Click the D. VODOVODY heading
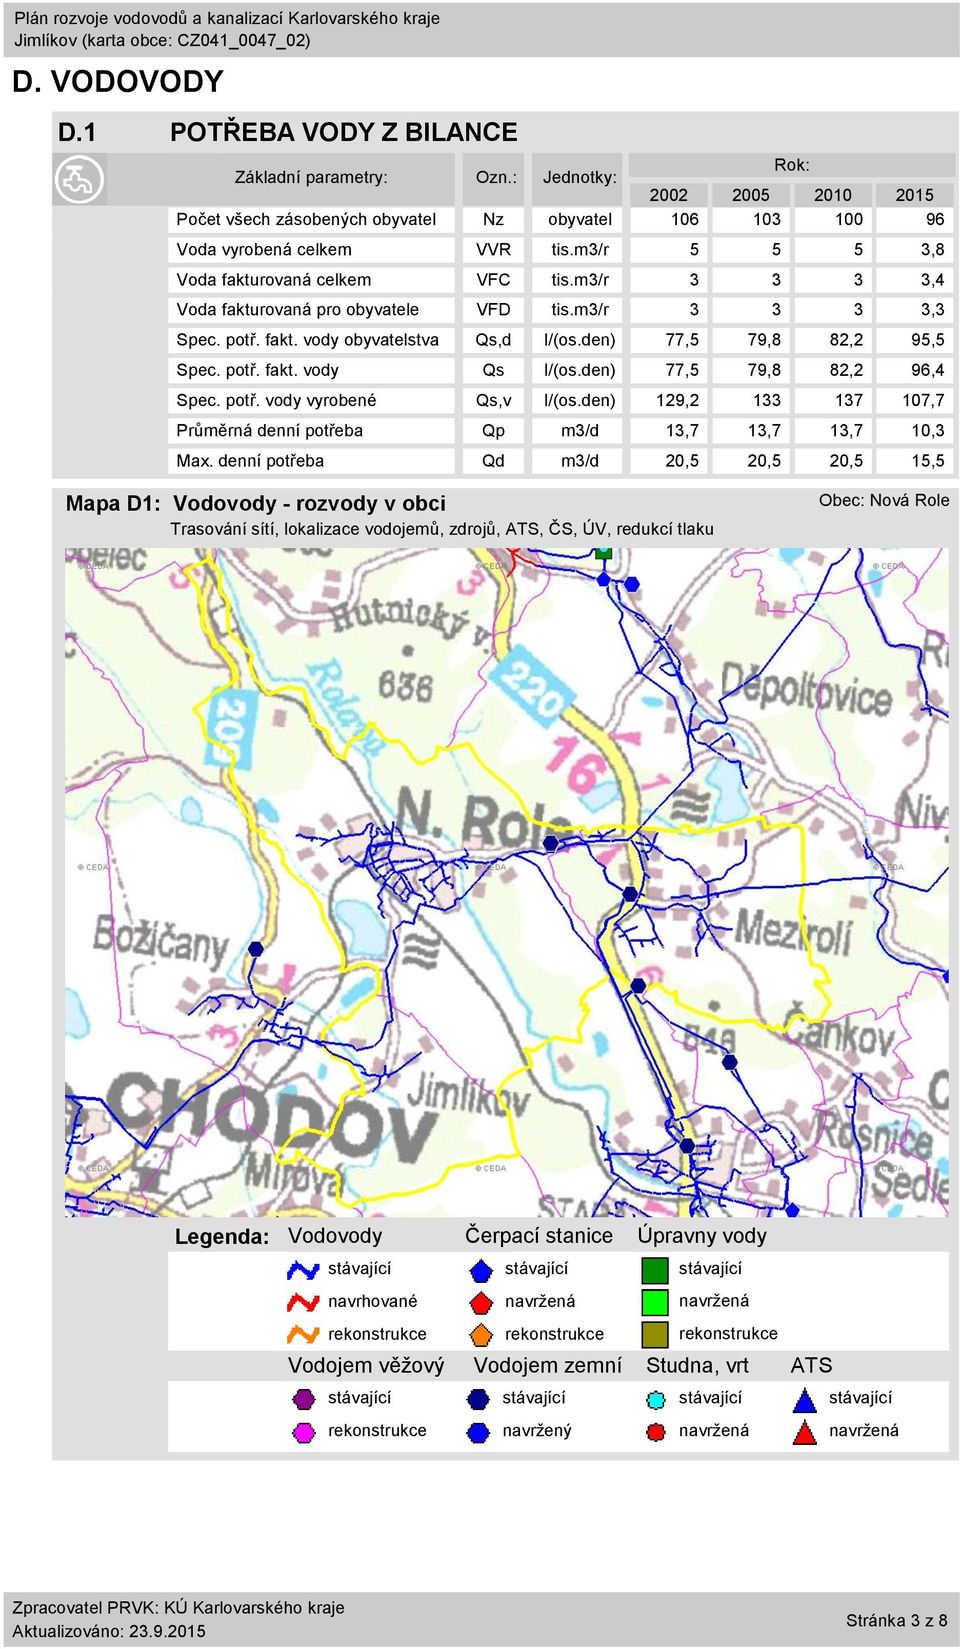This screenshot has height=1649, width=960. pyautogui.click(x=118, y=82)
